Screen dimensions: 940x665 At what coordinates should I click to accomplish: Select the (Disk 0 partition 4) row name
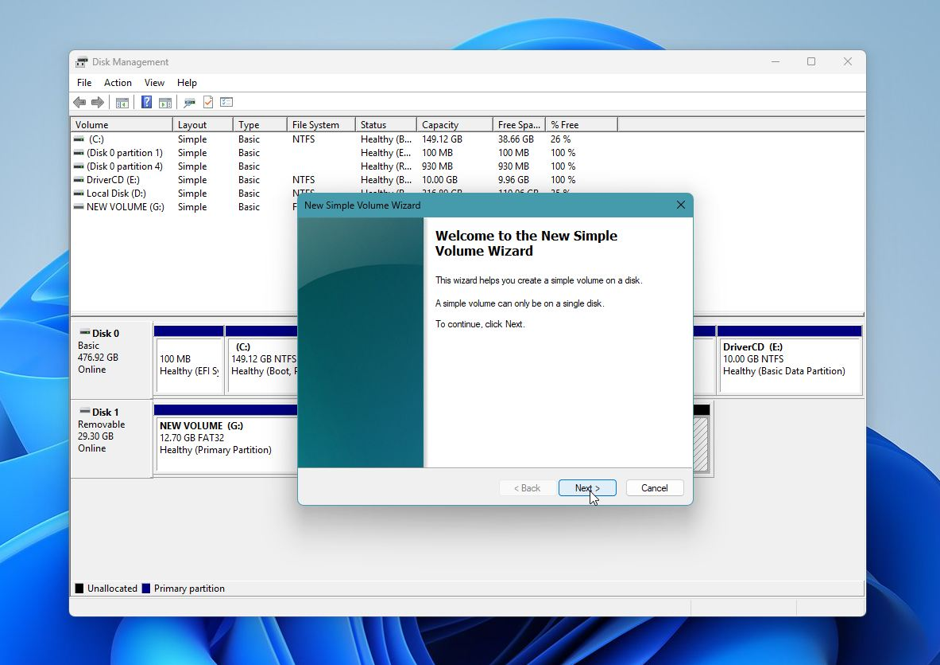[125, 166]
